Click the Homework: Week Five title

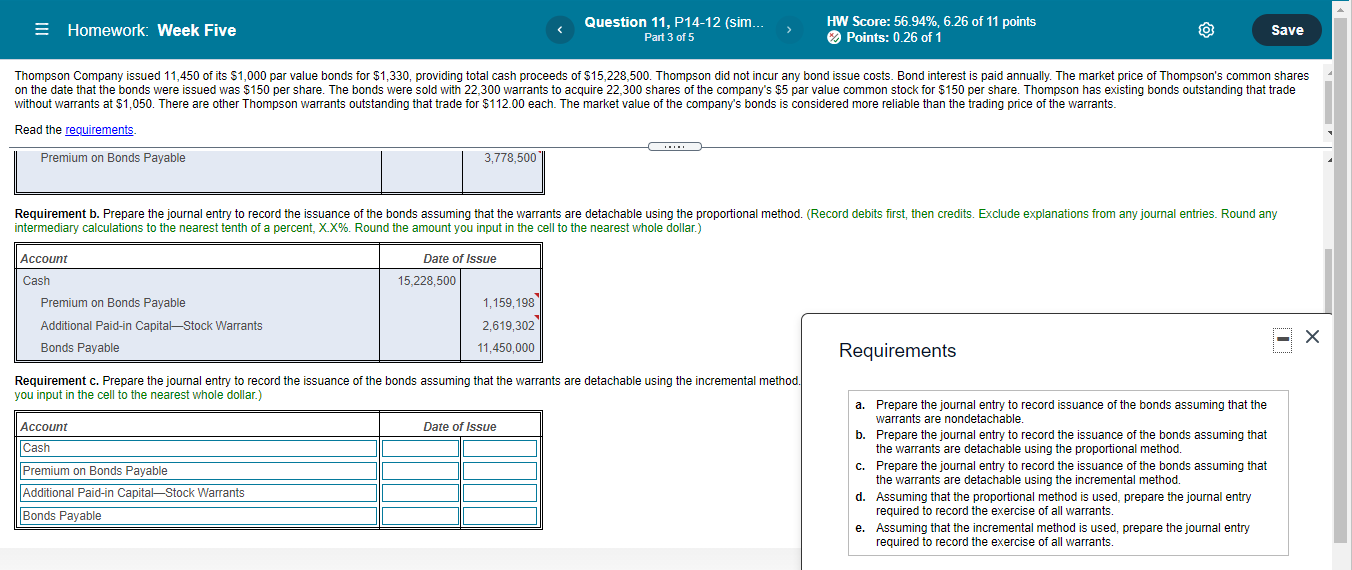click(x=152, y=30)
